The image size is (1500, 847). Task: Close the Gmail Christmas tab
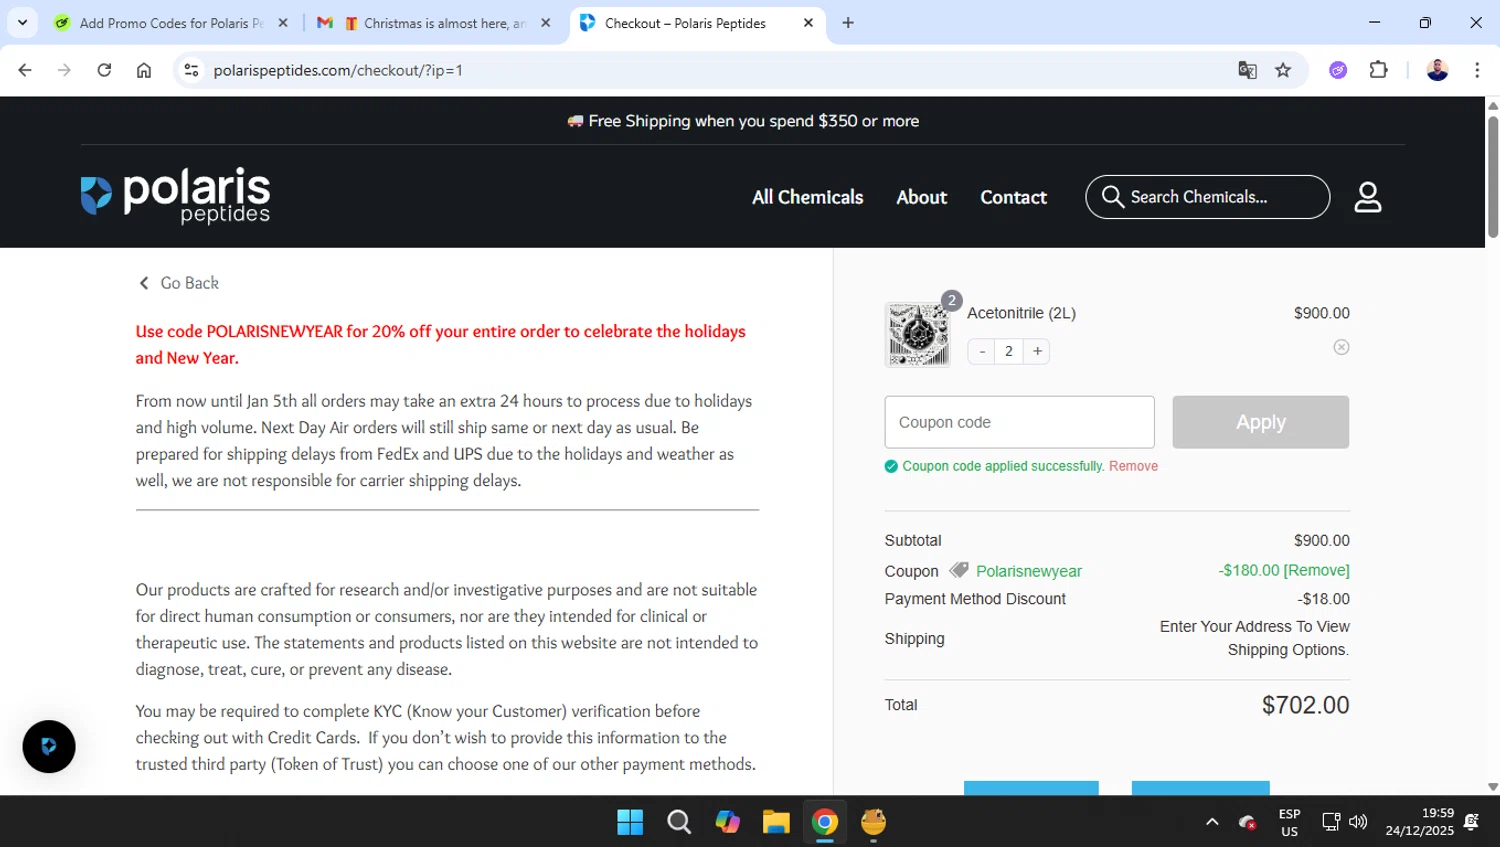tap(545, 22)
